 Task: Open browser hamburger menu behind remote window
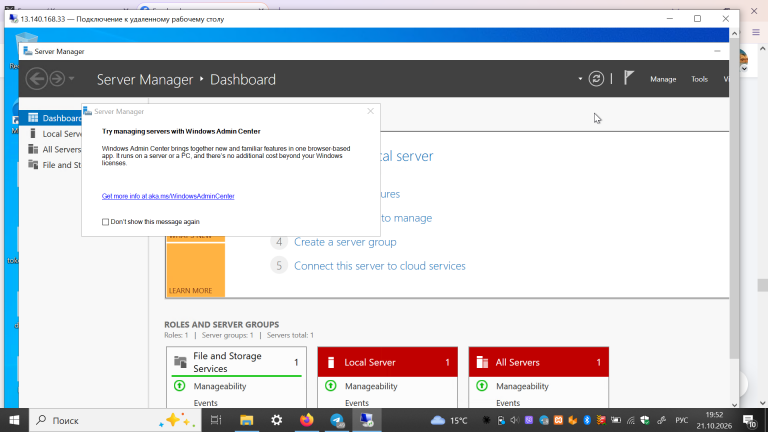756,32
